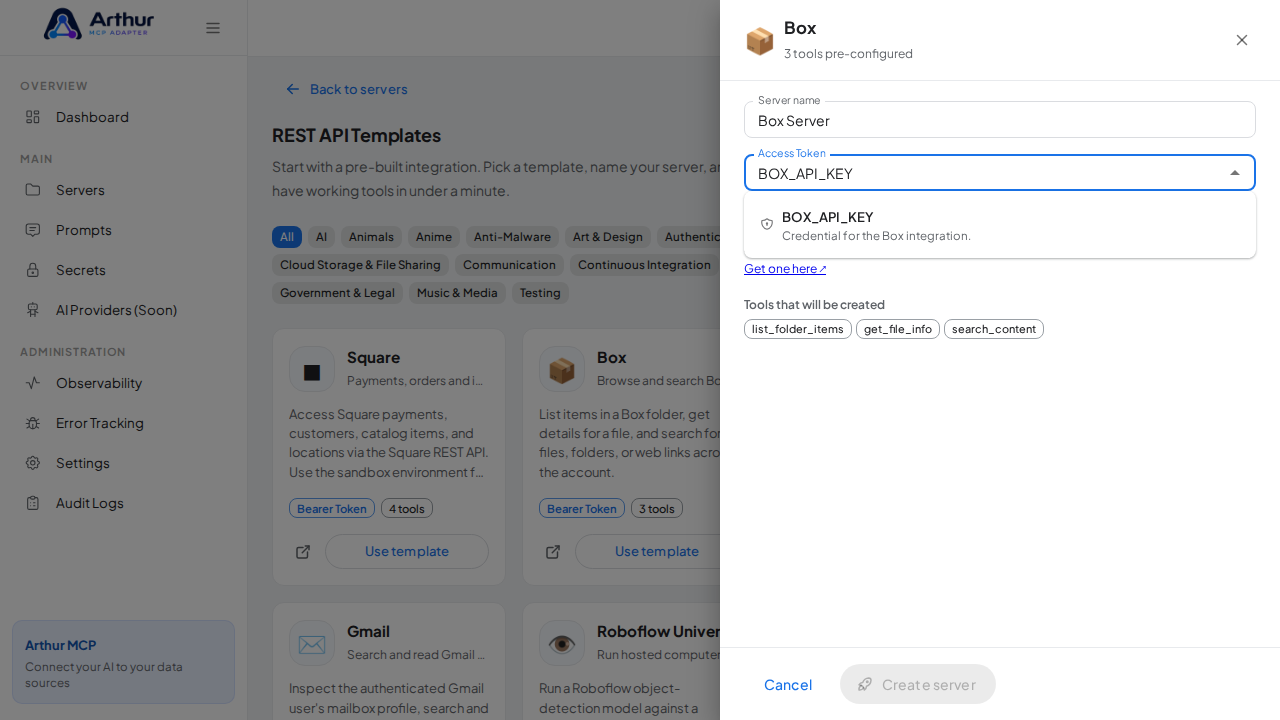
Task: Click the Cancel button
Action: [788, 684]
